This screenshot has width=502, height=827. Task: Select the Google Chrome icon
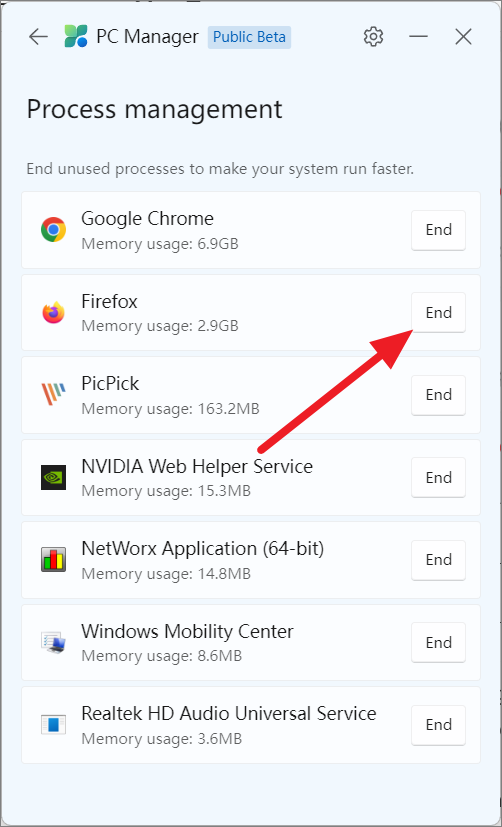53,229
